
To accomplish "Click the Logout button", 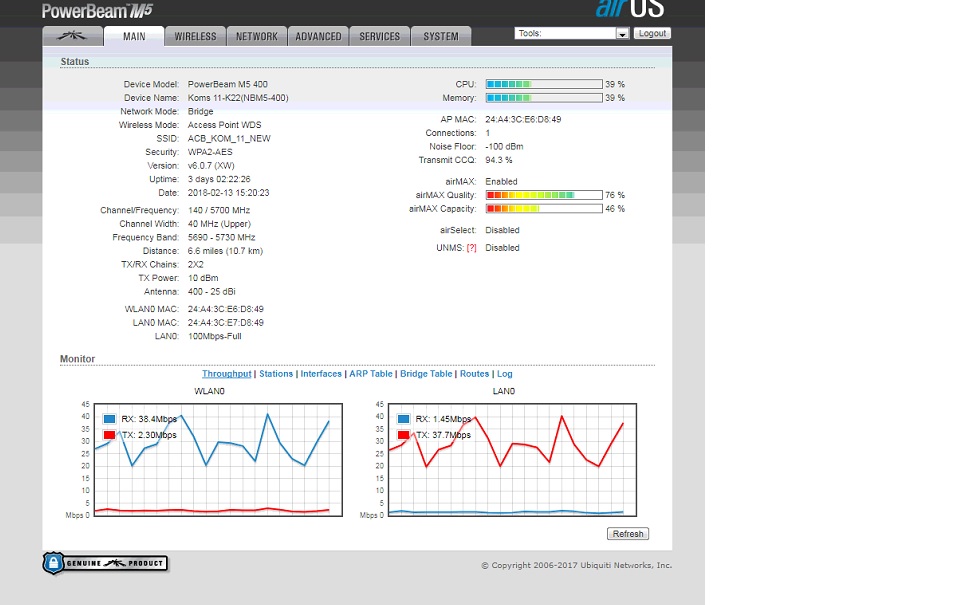I will point(652,34).
